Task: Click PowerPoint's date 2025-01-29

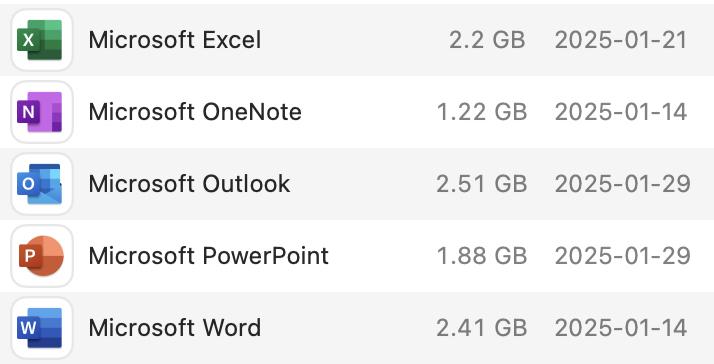Action: (622, 256)
